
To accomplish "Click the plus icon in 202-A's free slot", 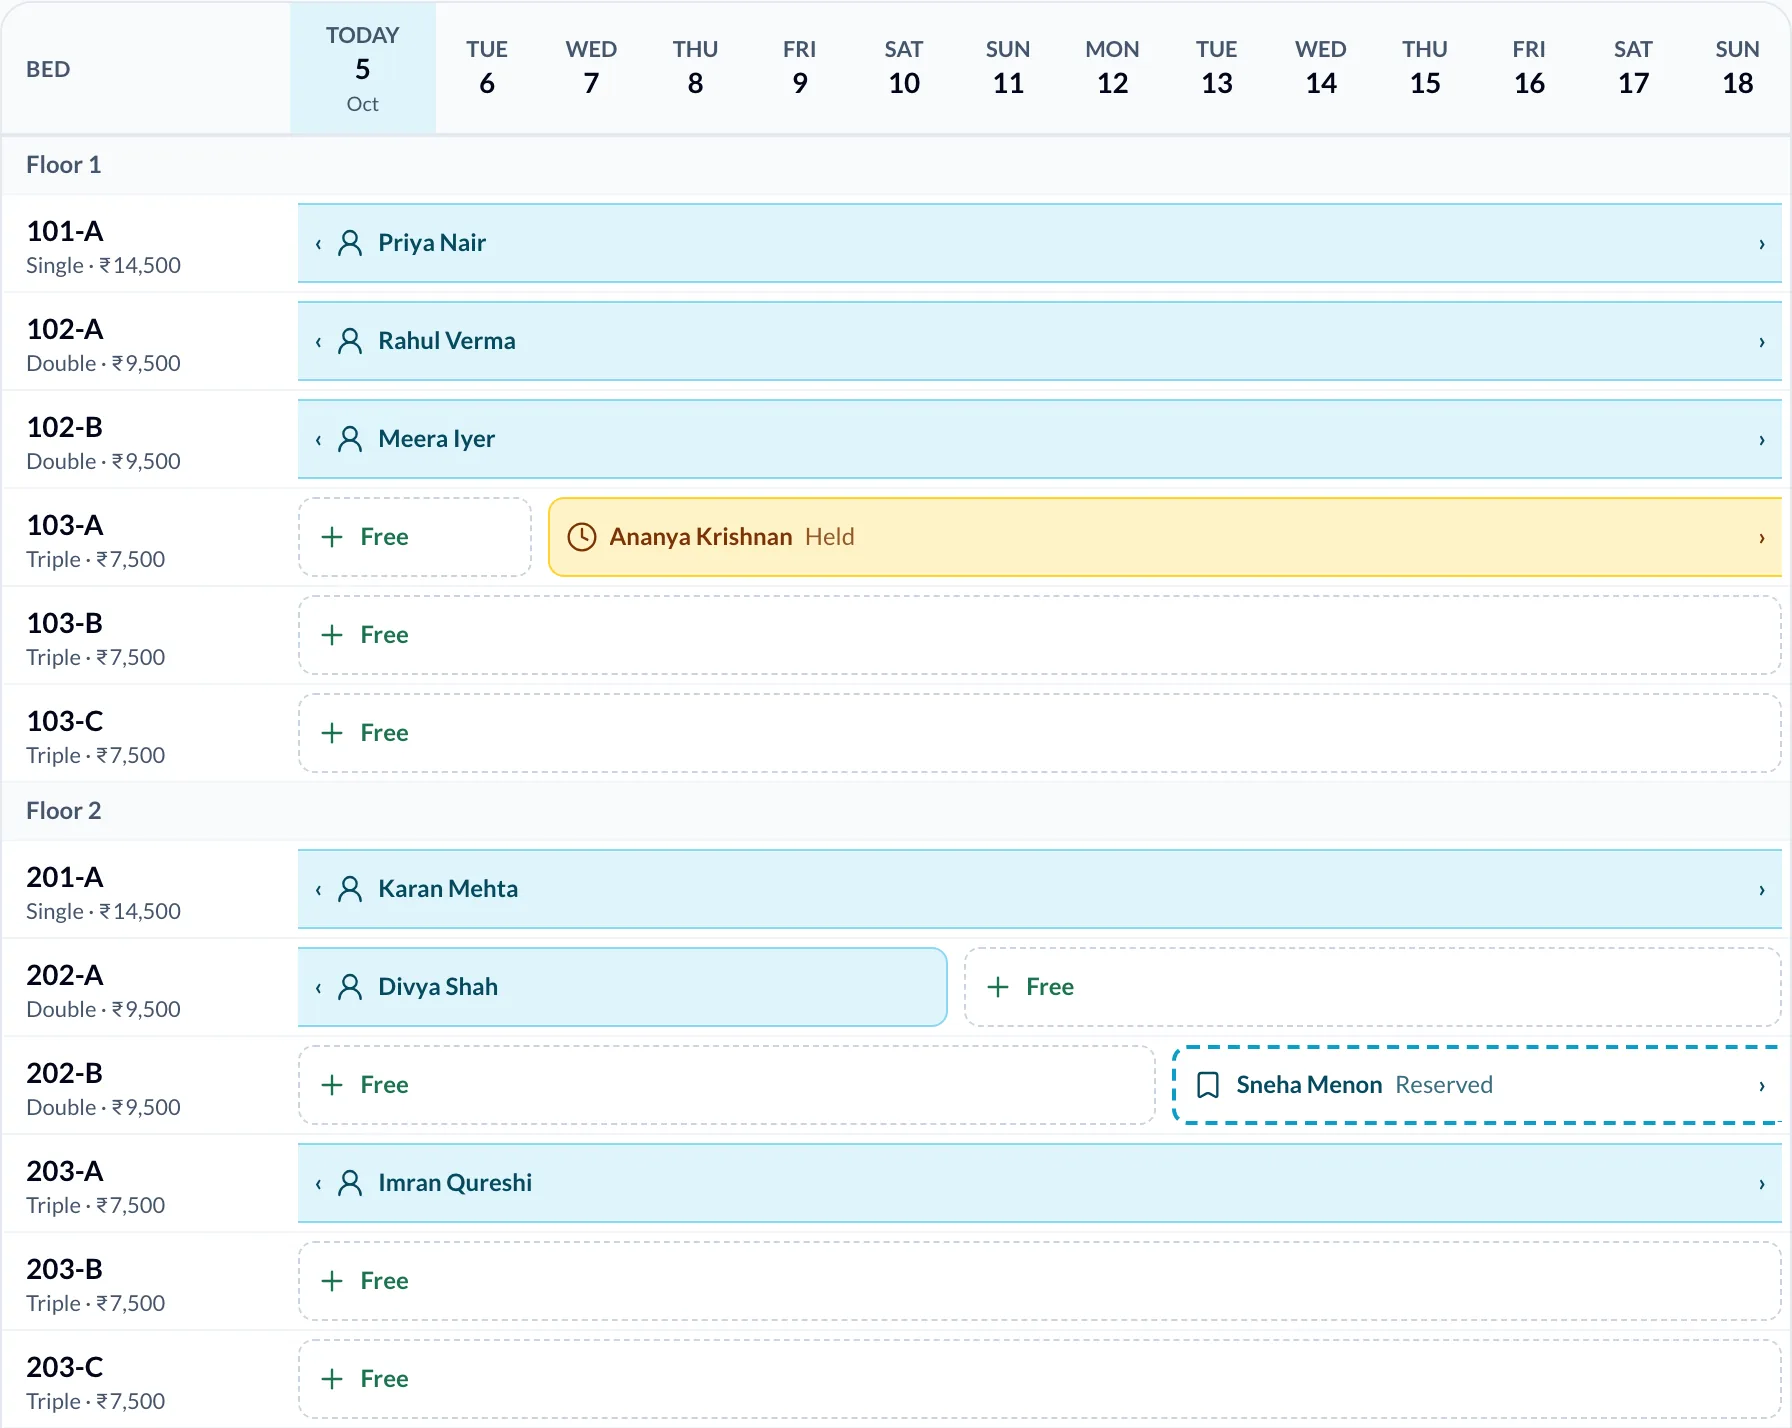I will point(998,987).
